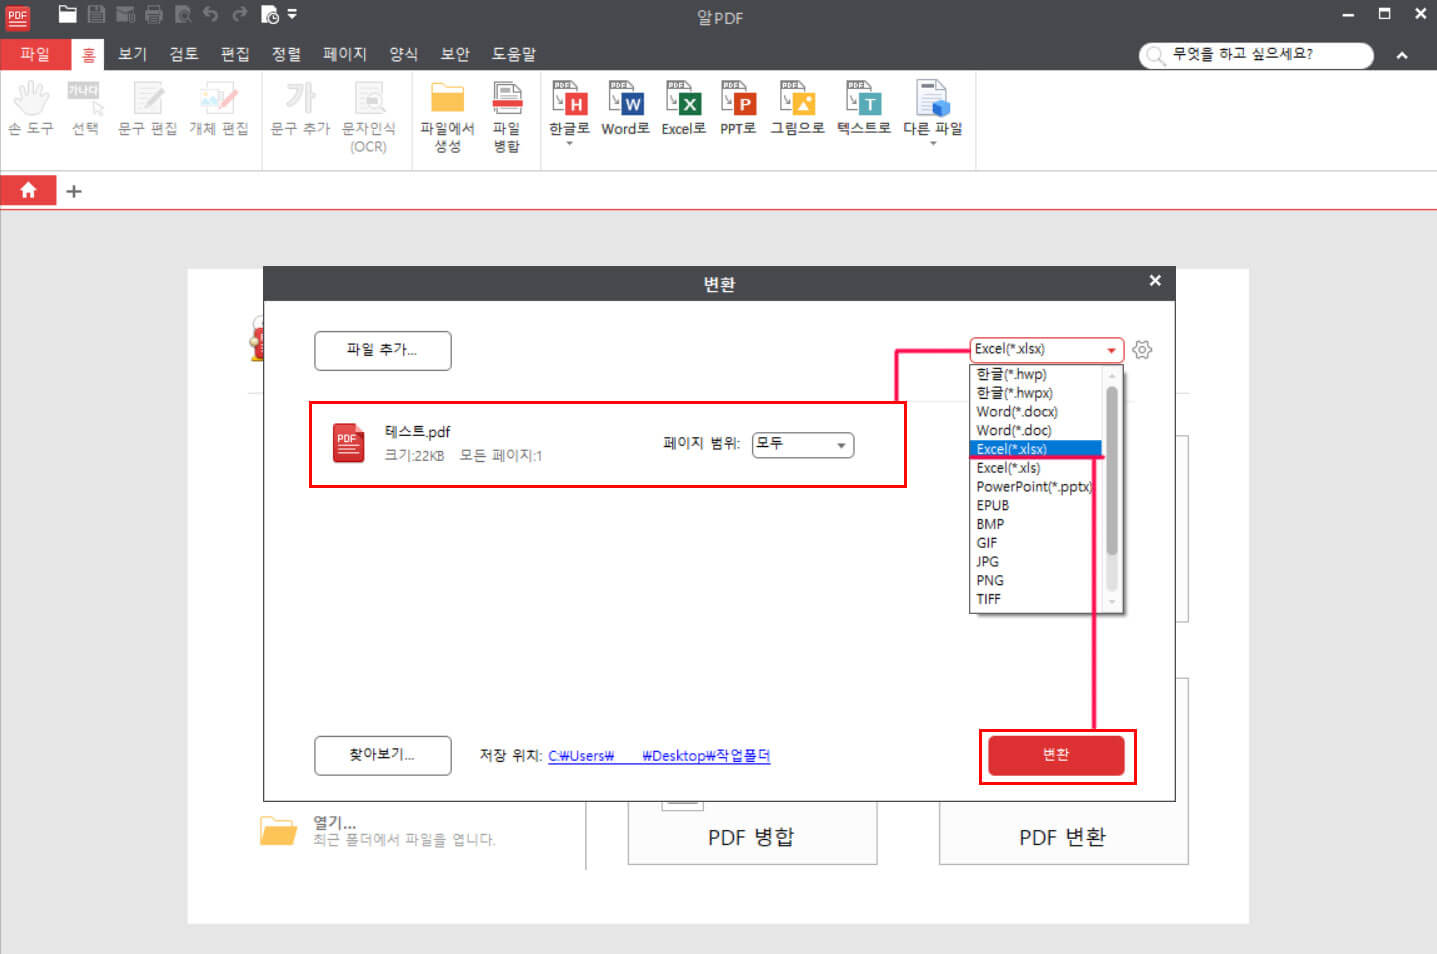The width and height of the screenshot is (1437, 954).
Task: Switch to the 보안 ribbon tab
Action: (x=455, y=54)
